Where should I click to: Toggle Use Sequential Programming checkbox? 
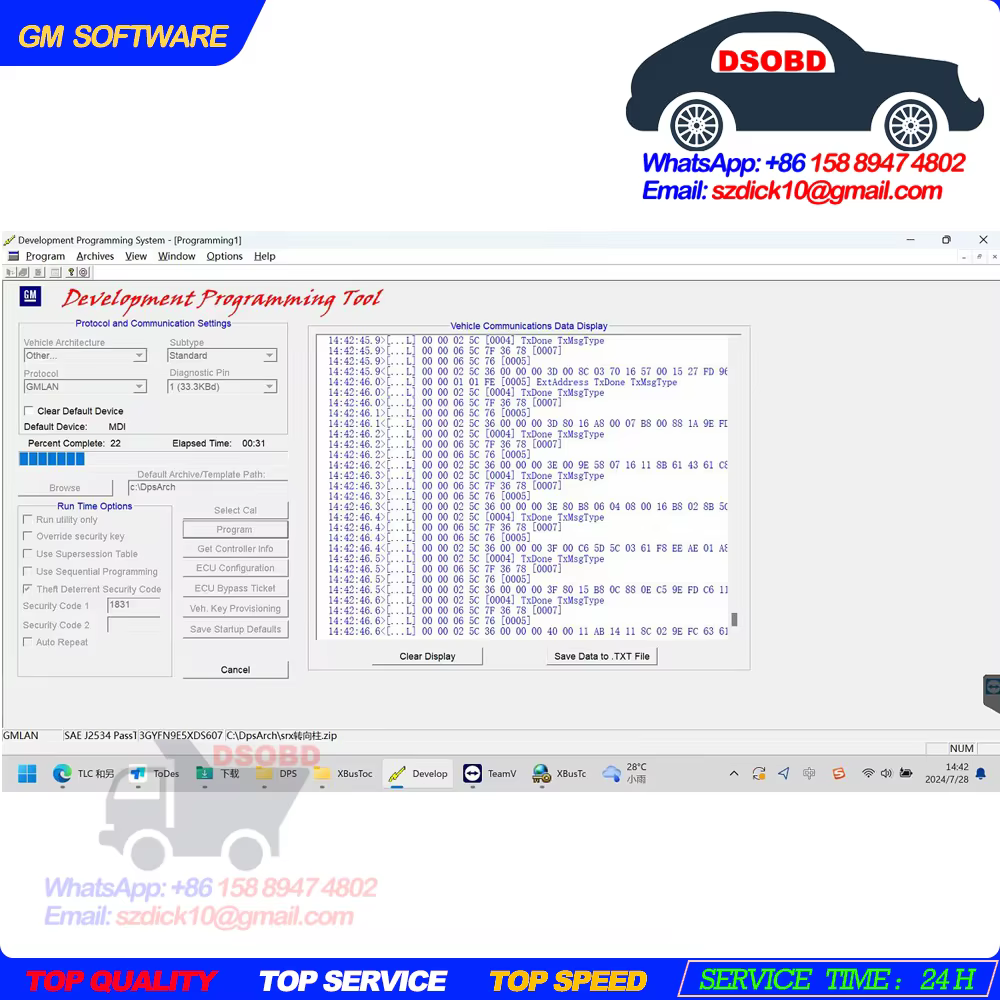(27, 571)
